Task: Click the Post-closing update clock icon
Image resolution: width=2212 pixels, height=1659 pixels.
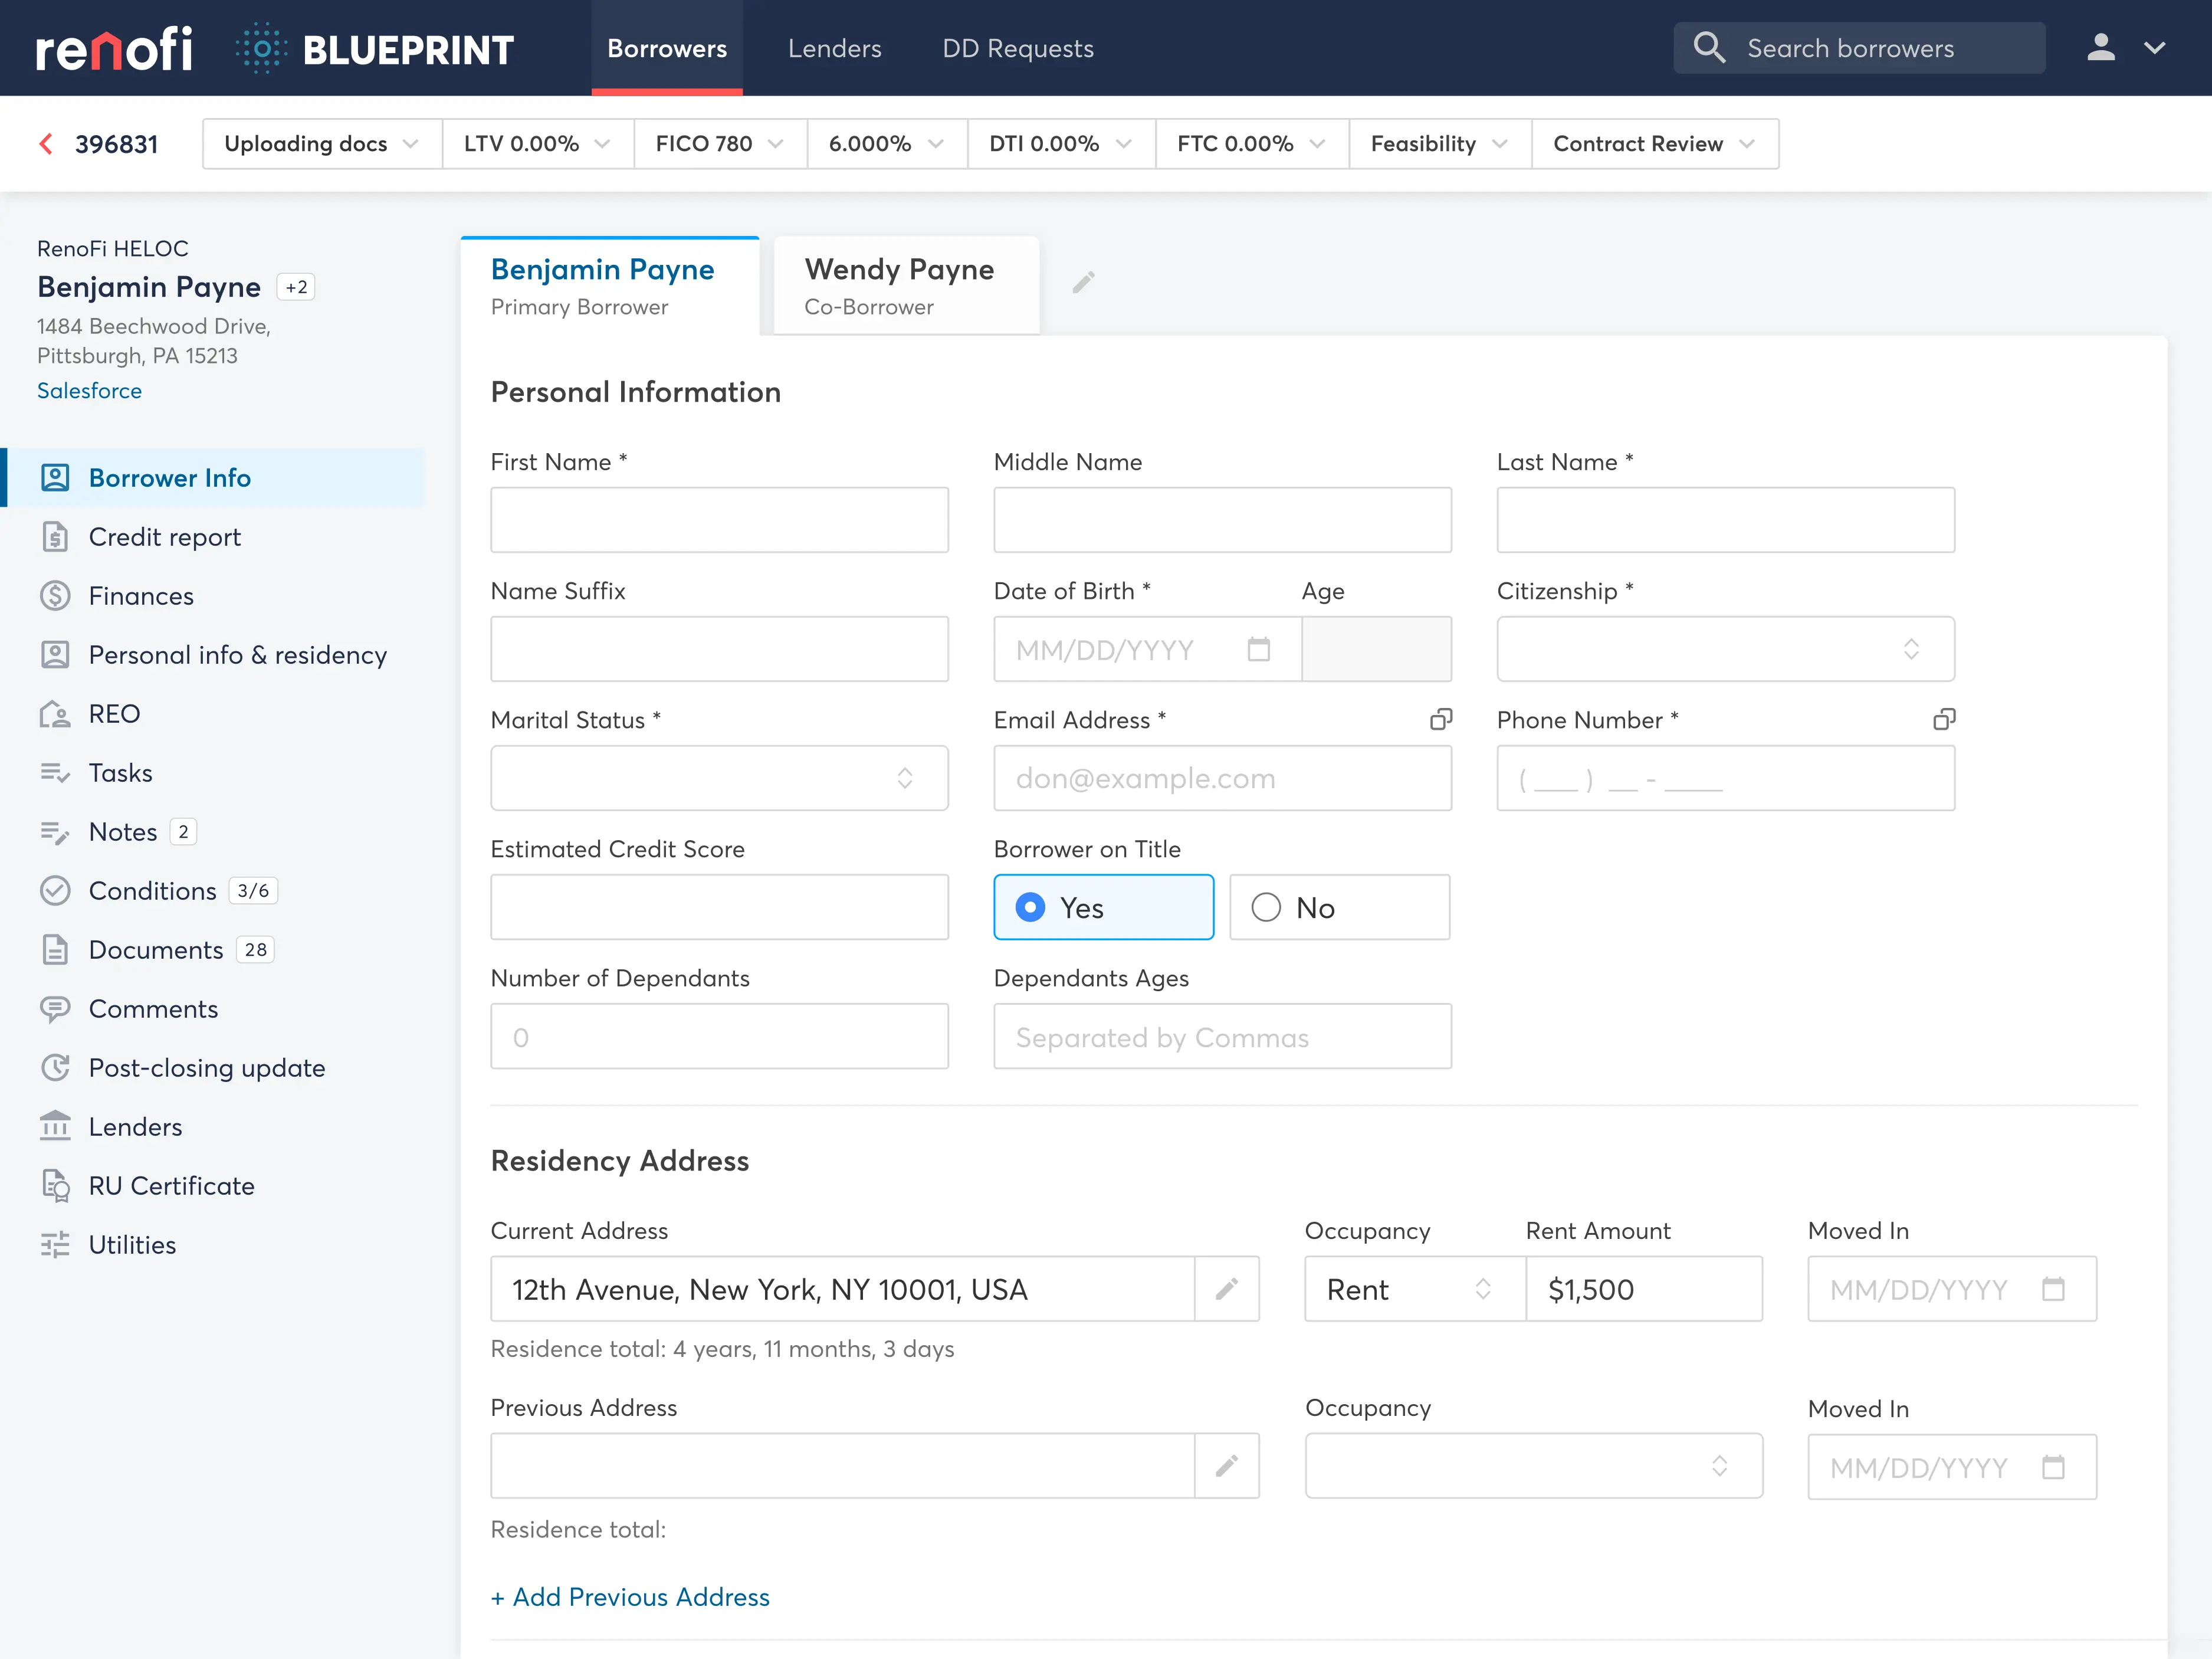Action: (55, 1068)
